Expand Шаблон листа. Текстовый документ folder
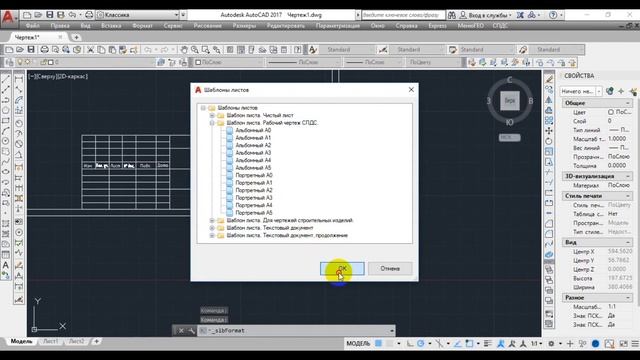The image size is (640, 360). coord(212,228)
